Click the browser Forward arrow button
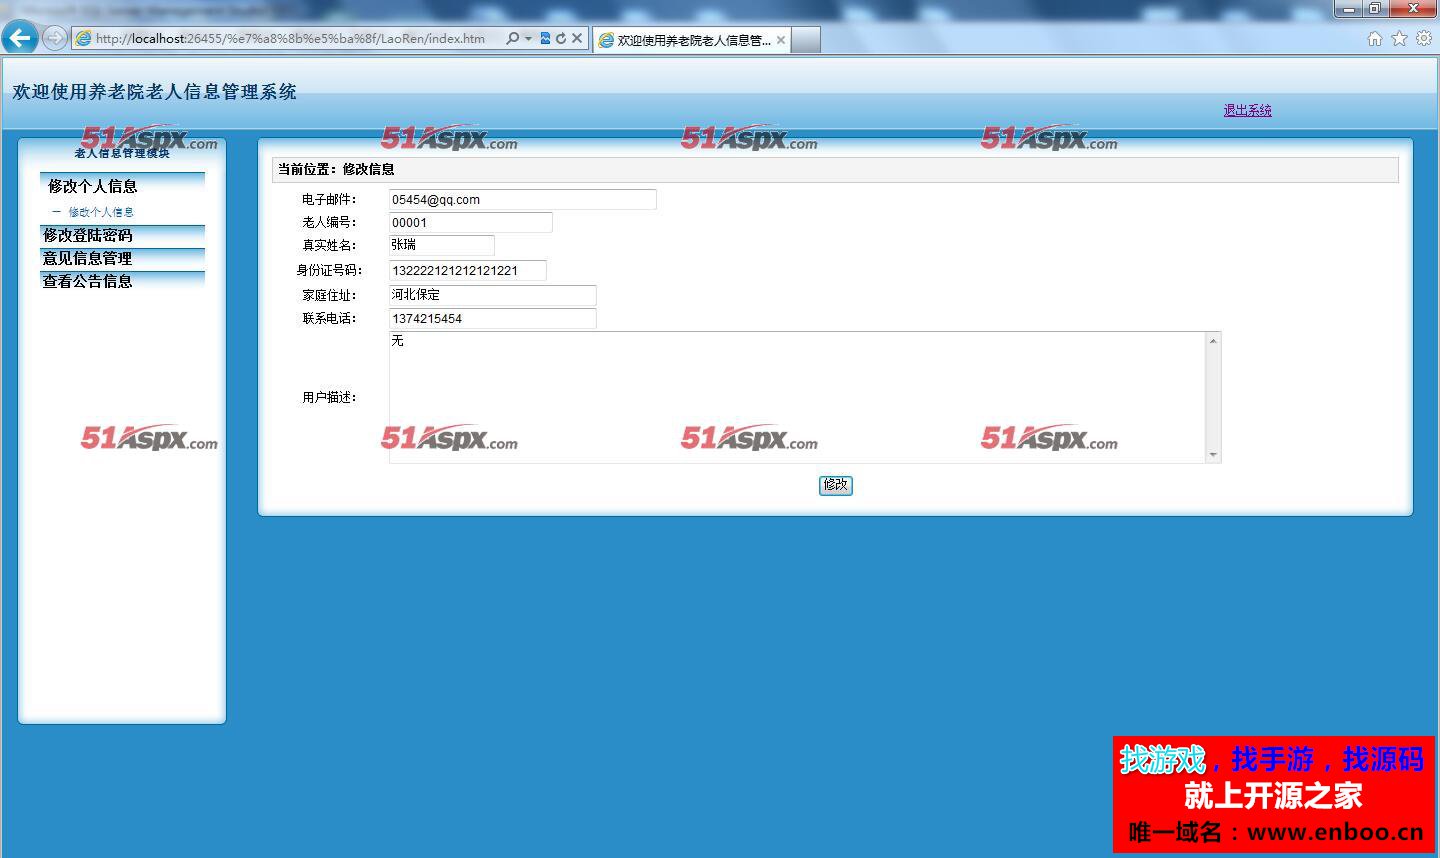1440x858 pixels. point(55,38)
